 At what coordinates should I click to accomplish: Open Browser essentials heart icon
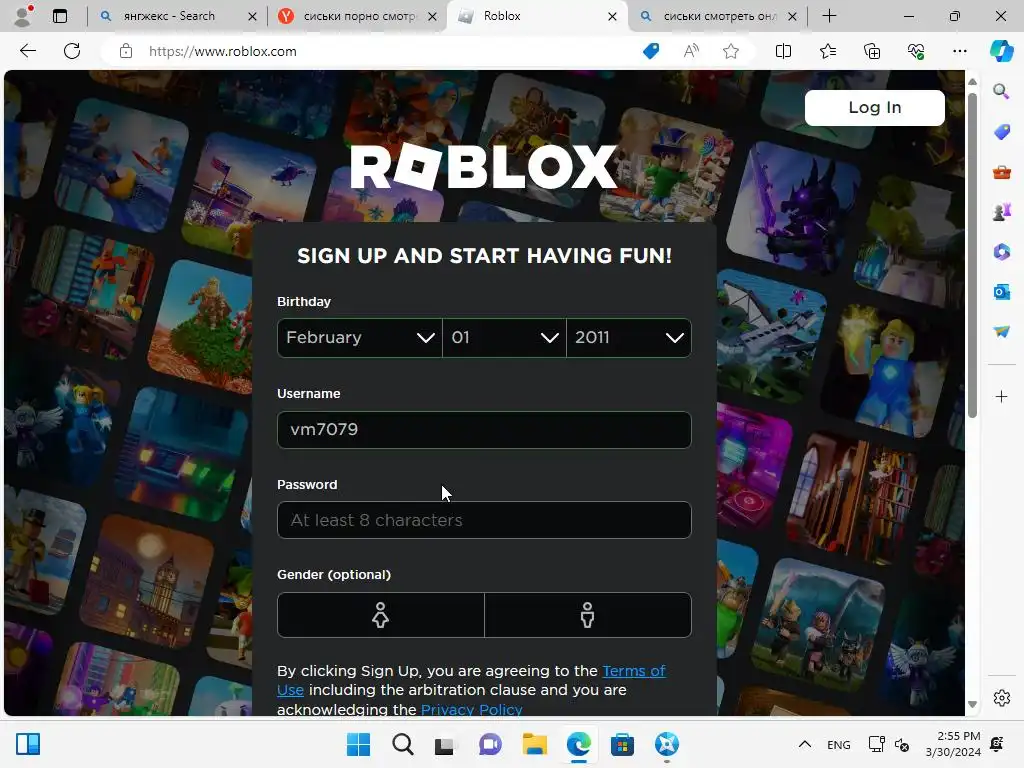pos(916,51)
